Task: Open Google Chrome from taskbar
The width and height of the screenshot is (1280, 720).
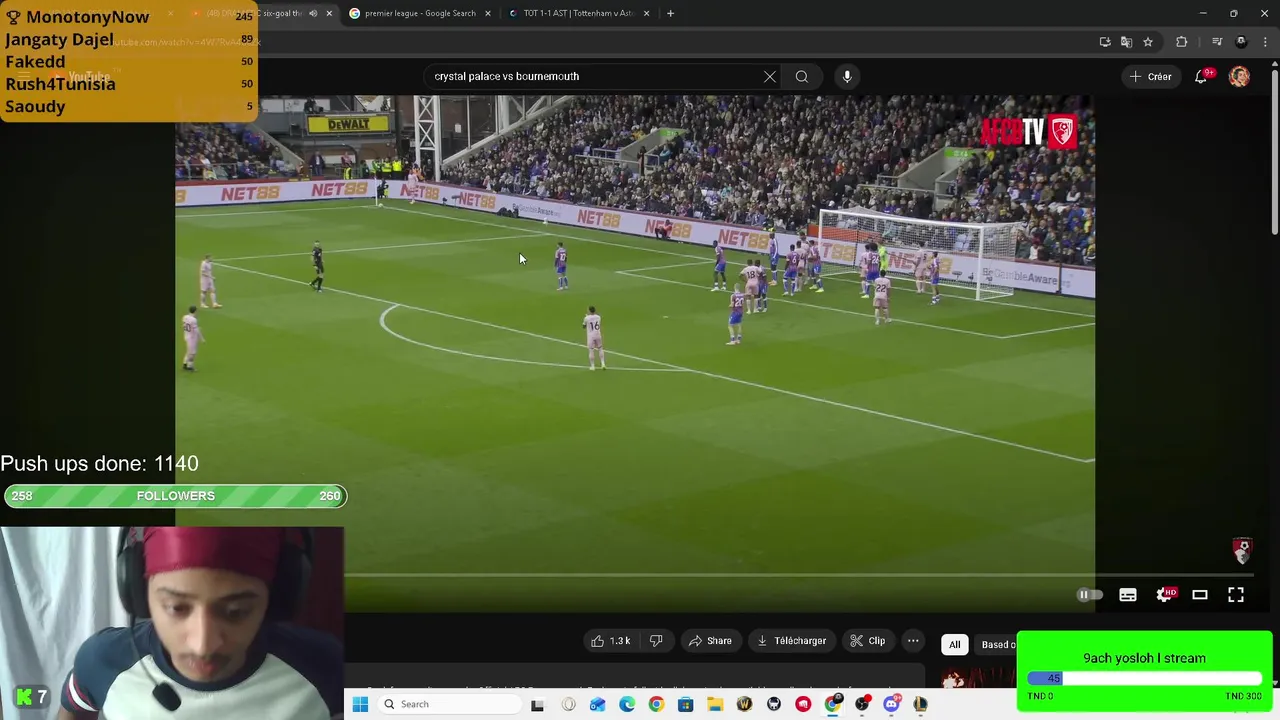Action: point(656,705)
